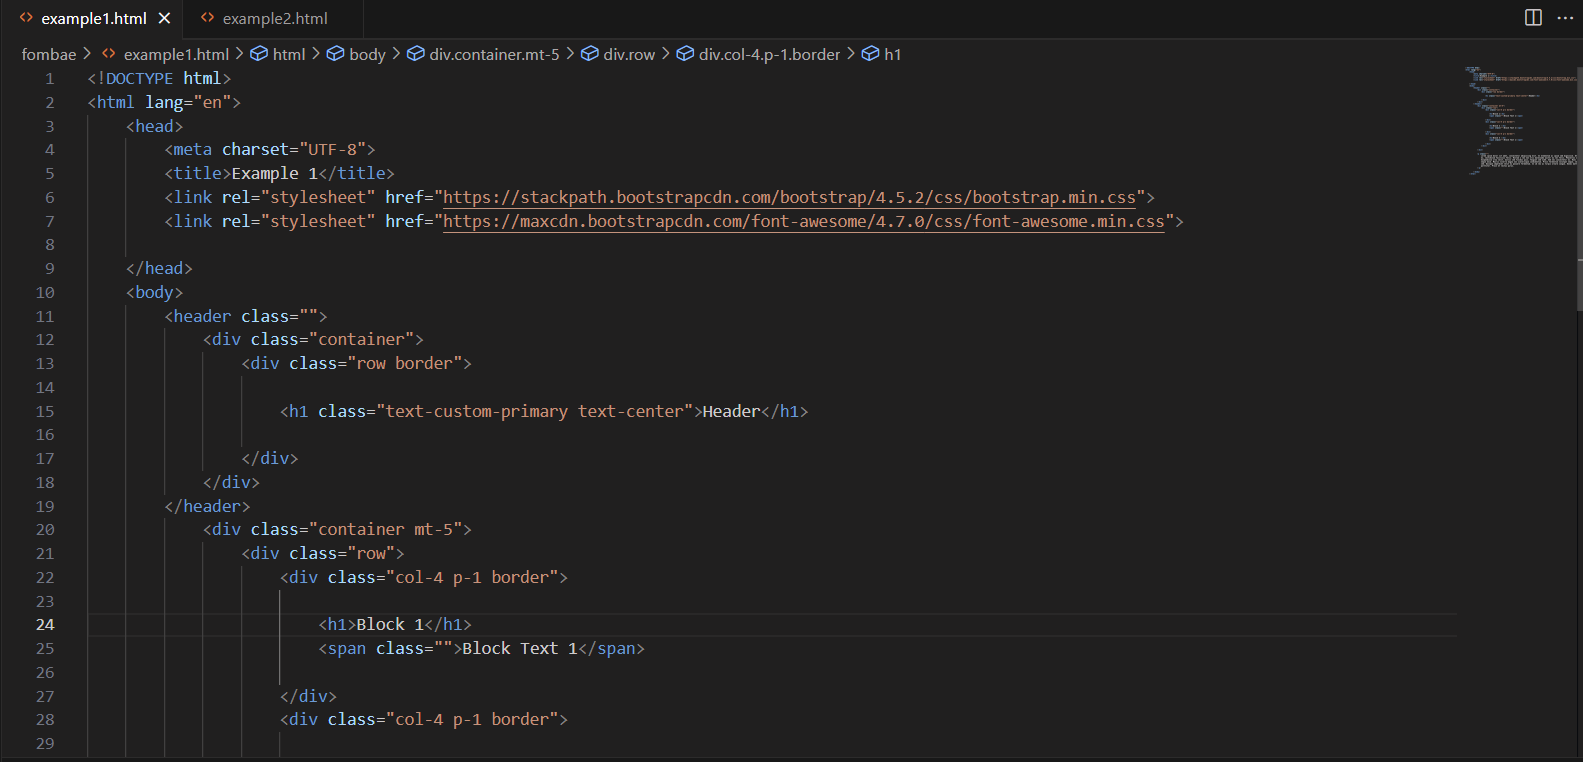Open the div.container.mt-5 breadcrumb
The width and height of the screenshot is (1583, 762).
point(494,54)
